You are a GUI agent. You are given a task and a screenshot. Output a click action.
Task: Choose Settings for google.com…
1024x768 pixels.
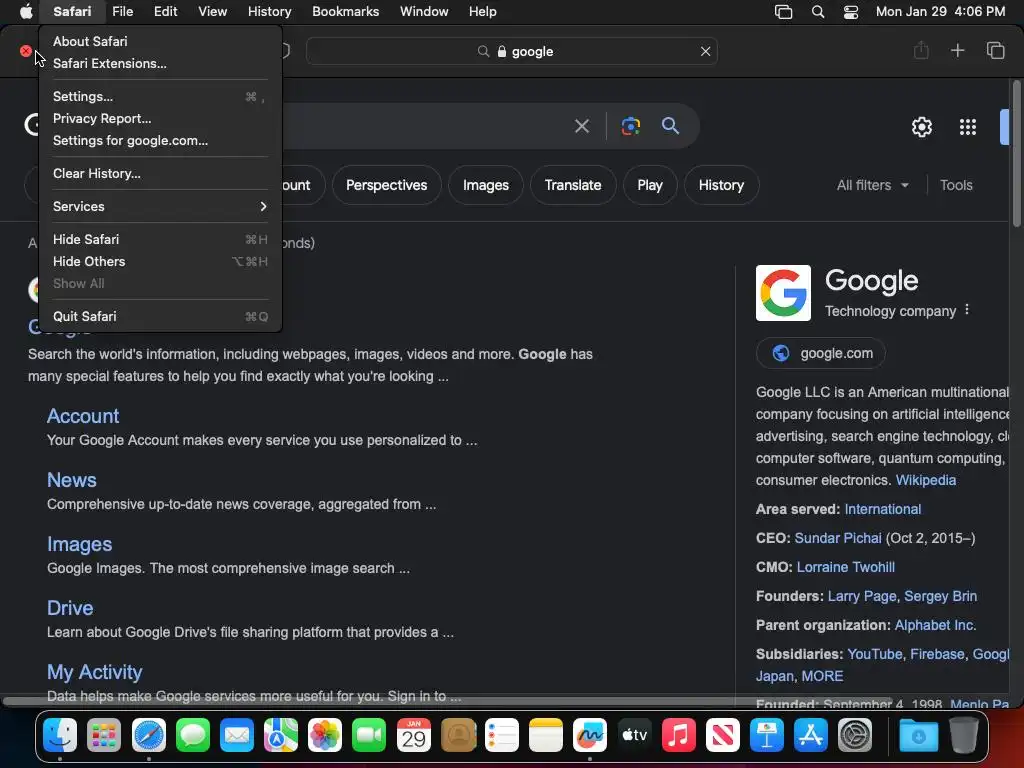tap(160, 140)
